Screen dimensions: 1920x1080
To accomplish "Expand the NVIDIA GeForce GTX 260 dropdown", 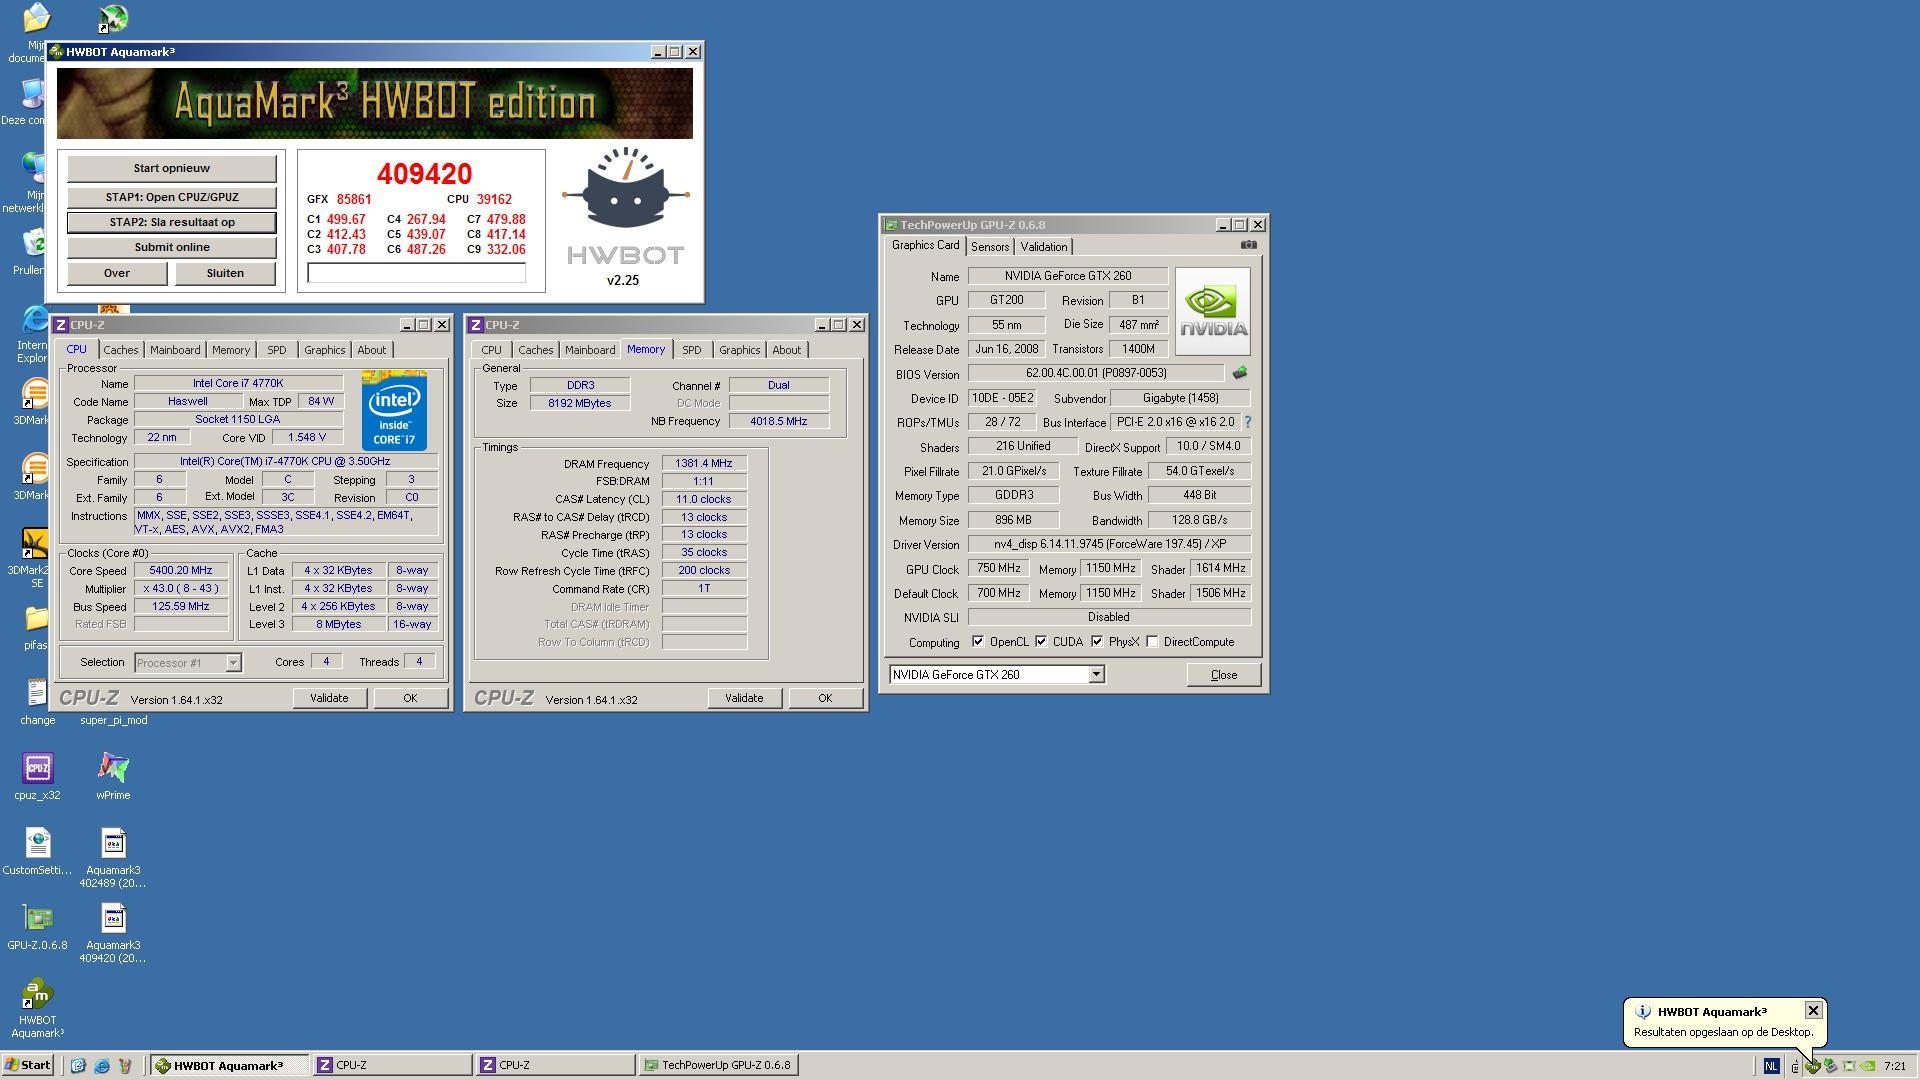I will (1096, 675).
